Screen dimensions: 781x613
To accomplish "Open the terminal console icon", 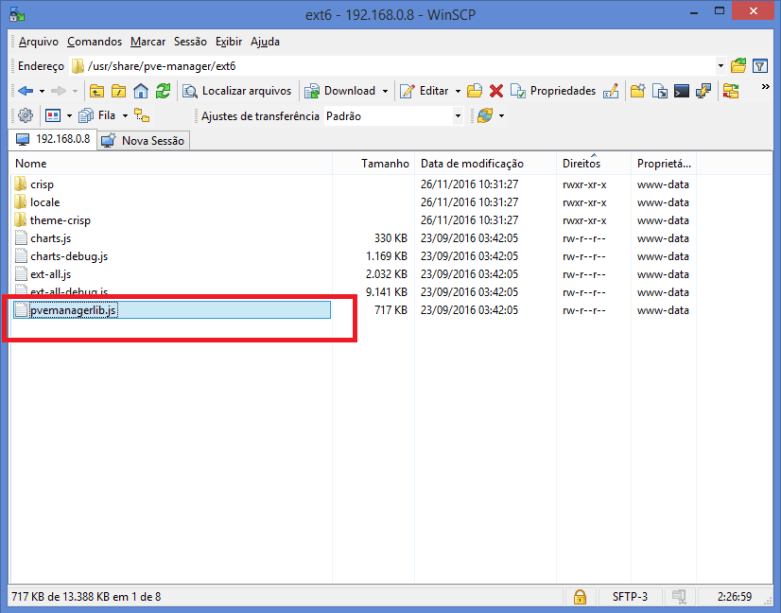I will (682, 91).
